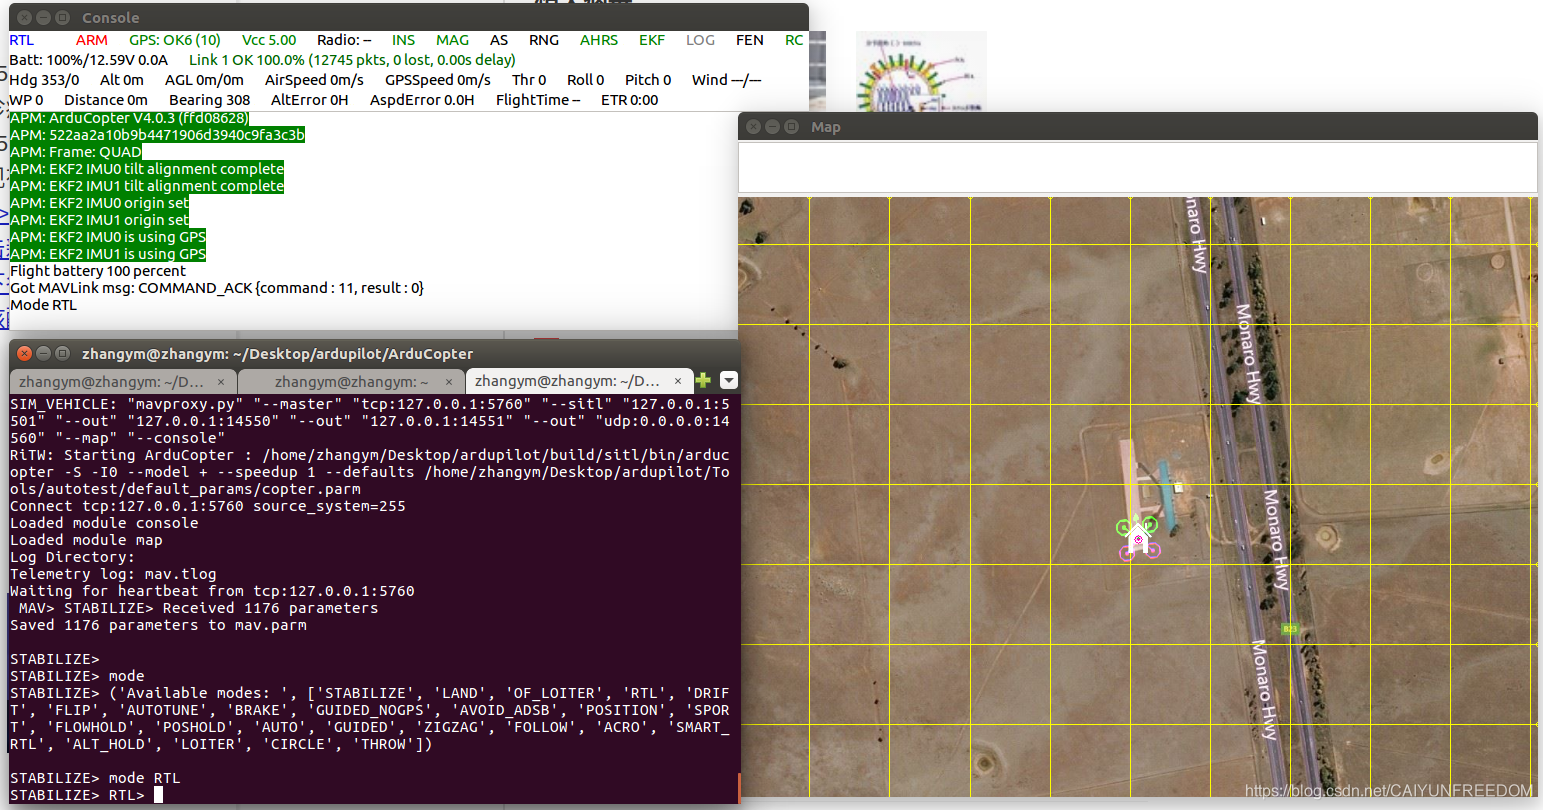Click the red ARM status in Console

[x=92, y=40]
